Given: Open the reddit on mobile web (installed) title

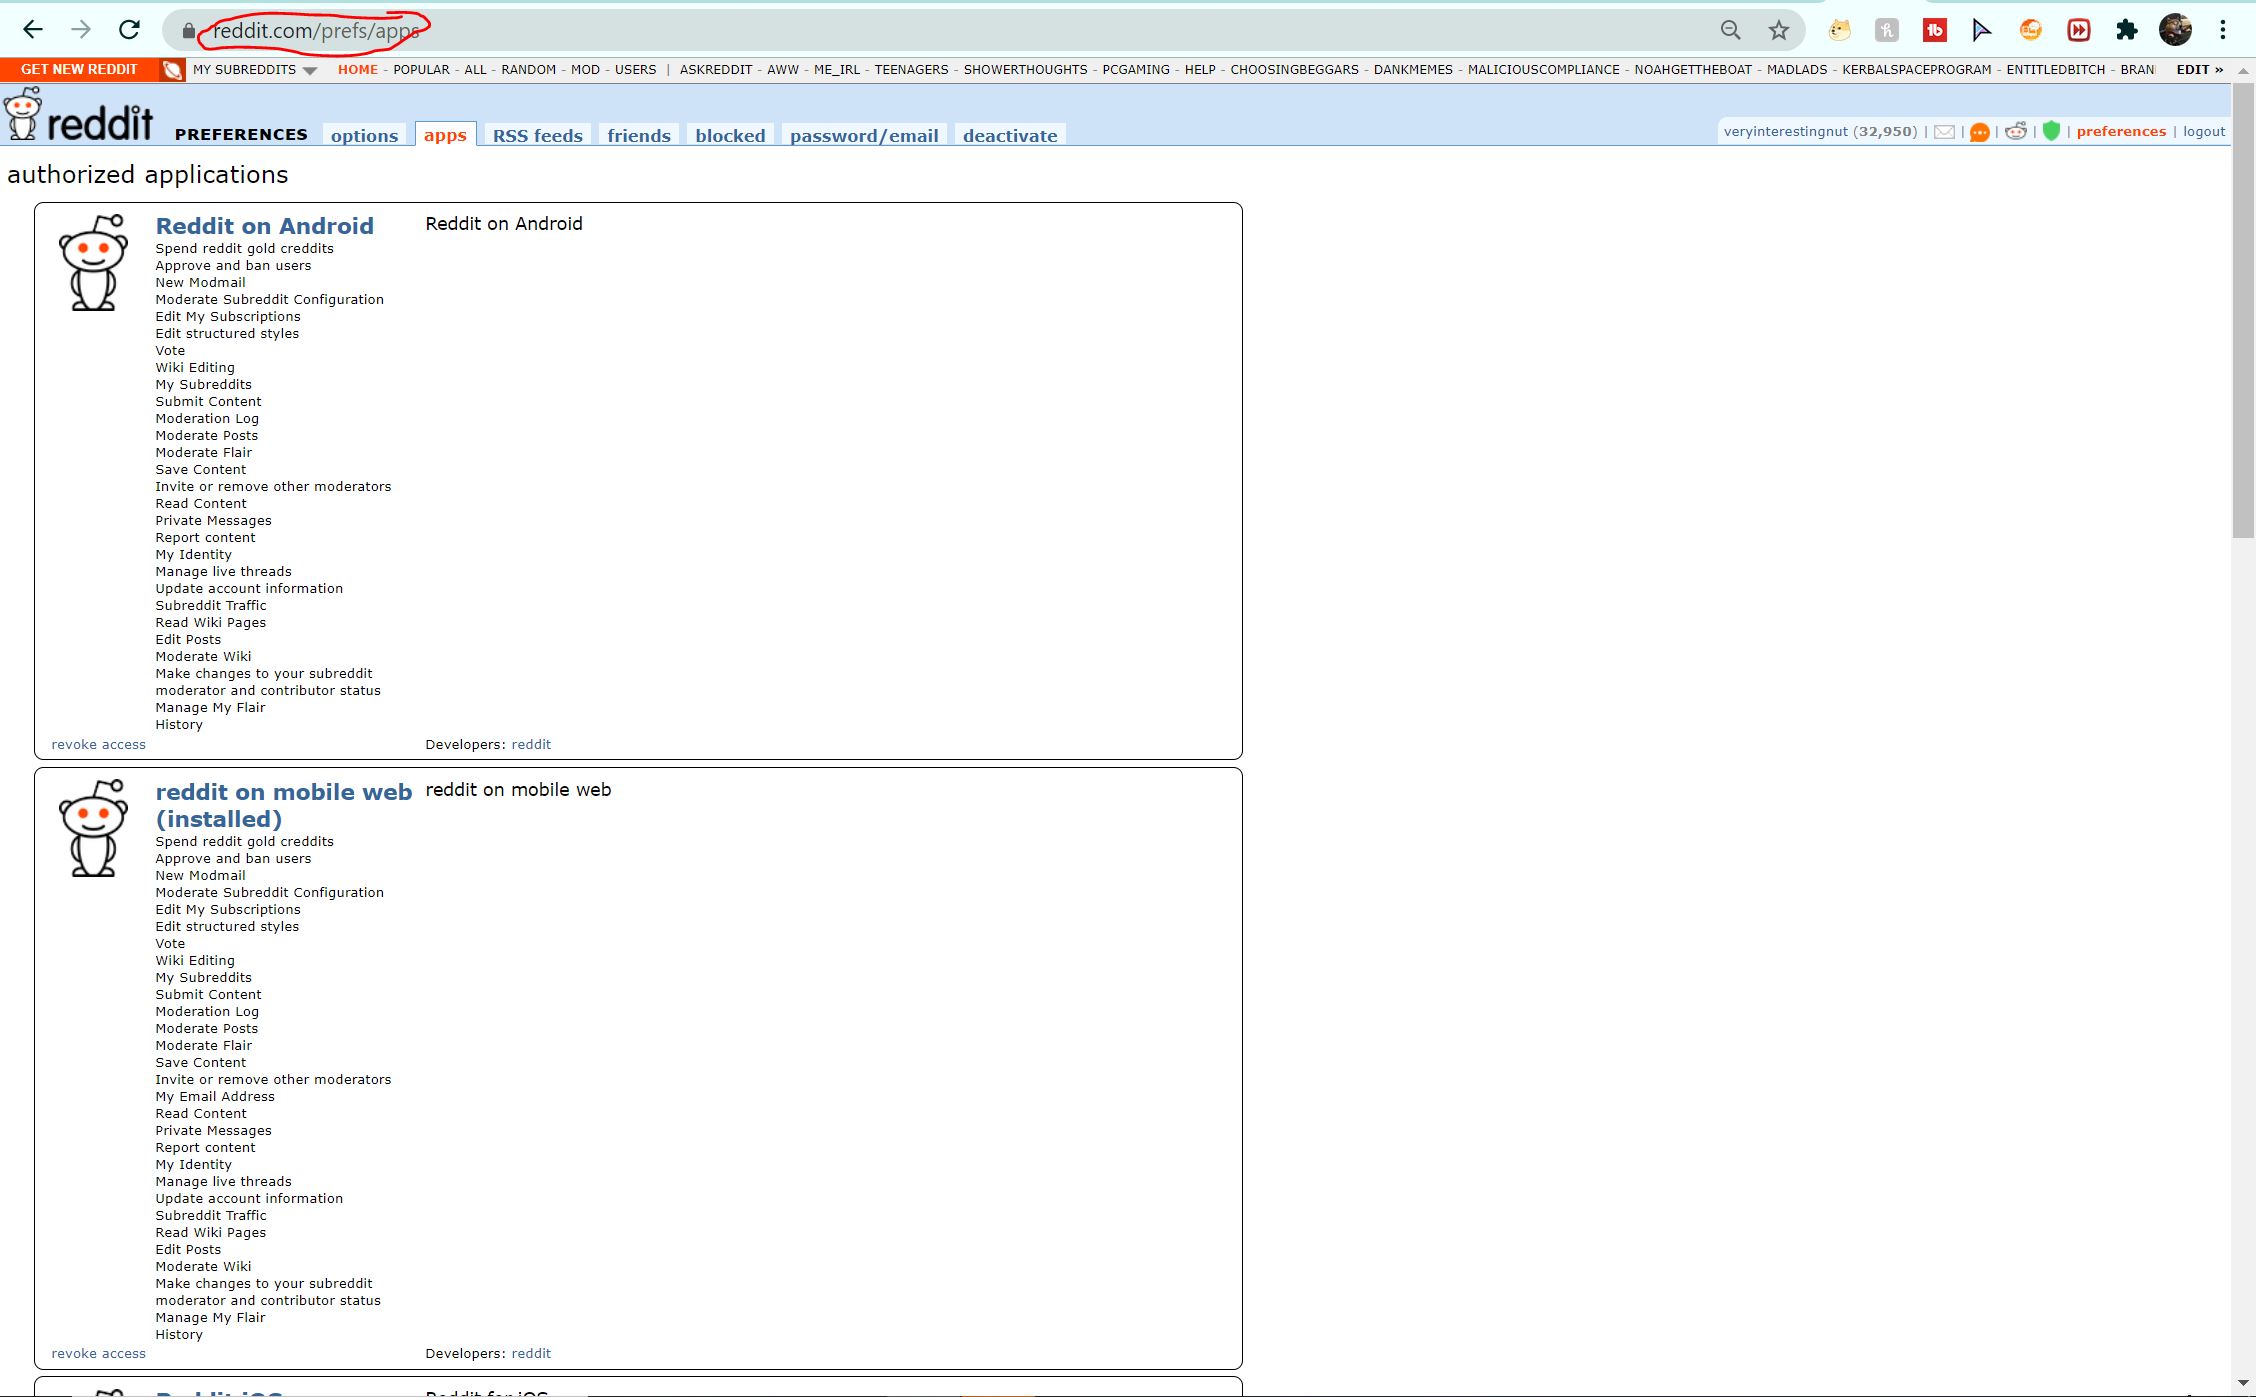Looking at the screenshot, I should [284, 805].
